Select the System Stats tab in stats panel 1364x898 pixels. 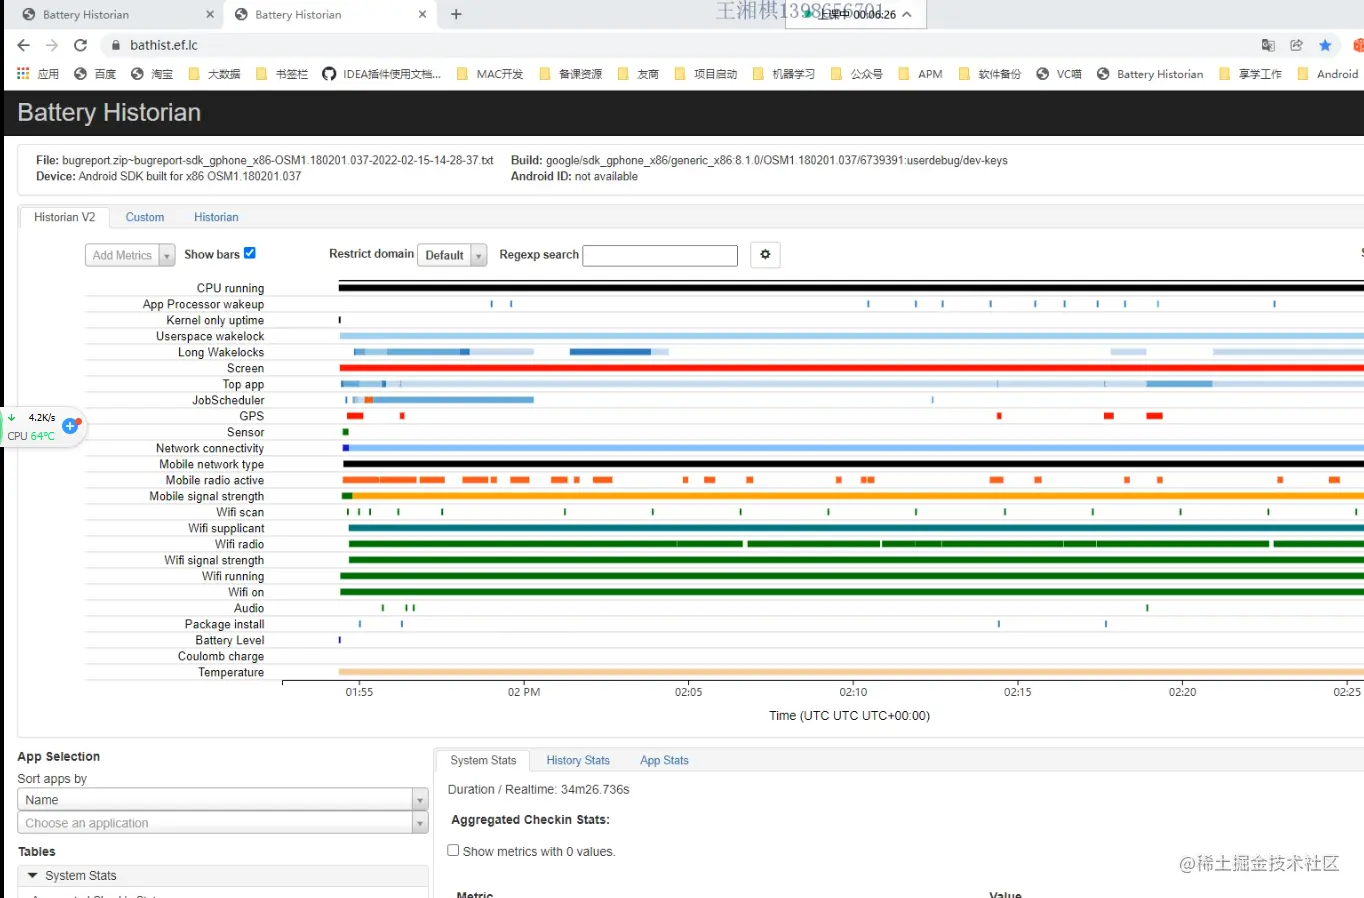click(x=483, y=761)
